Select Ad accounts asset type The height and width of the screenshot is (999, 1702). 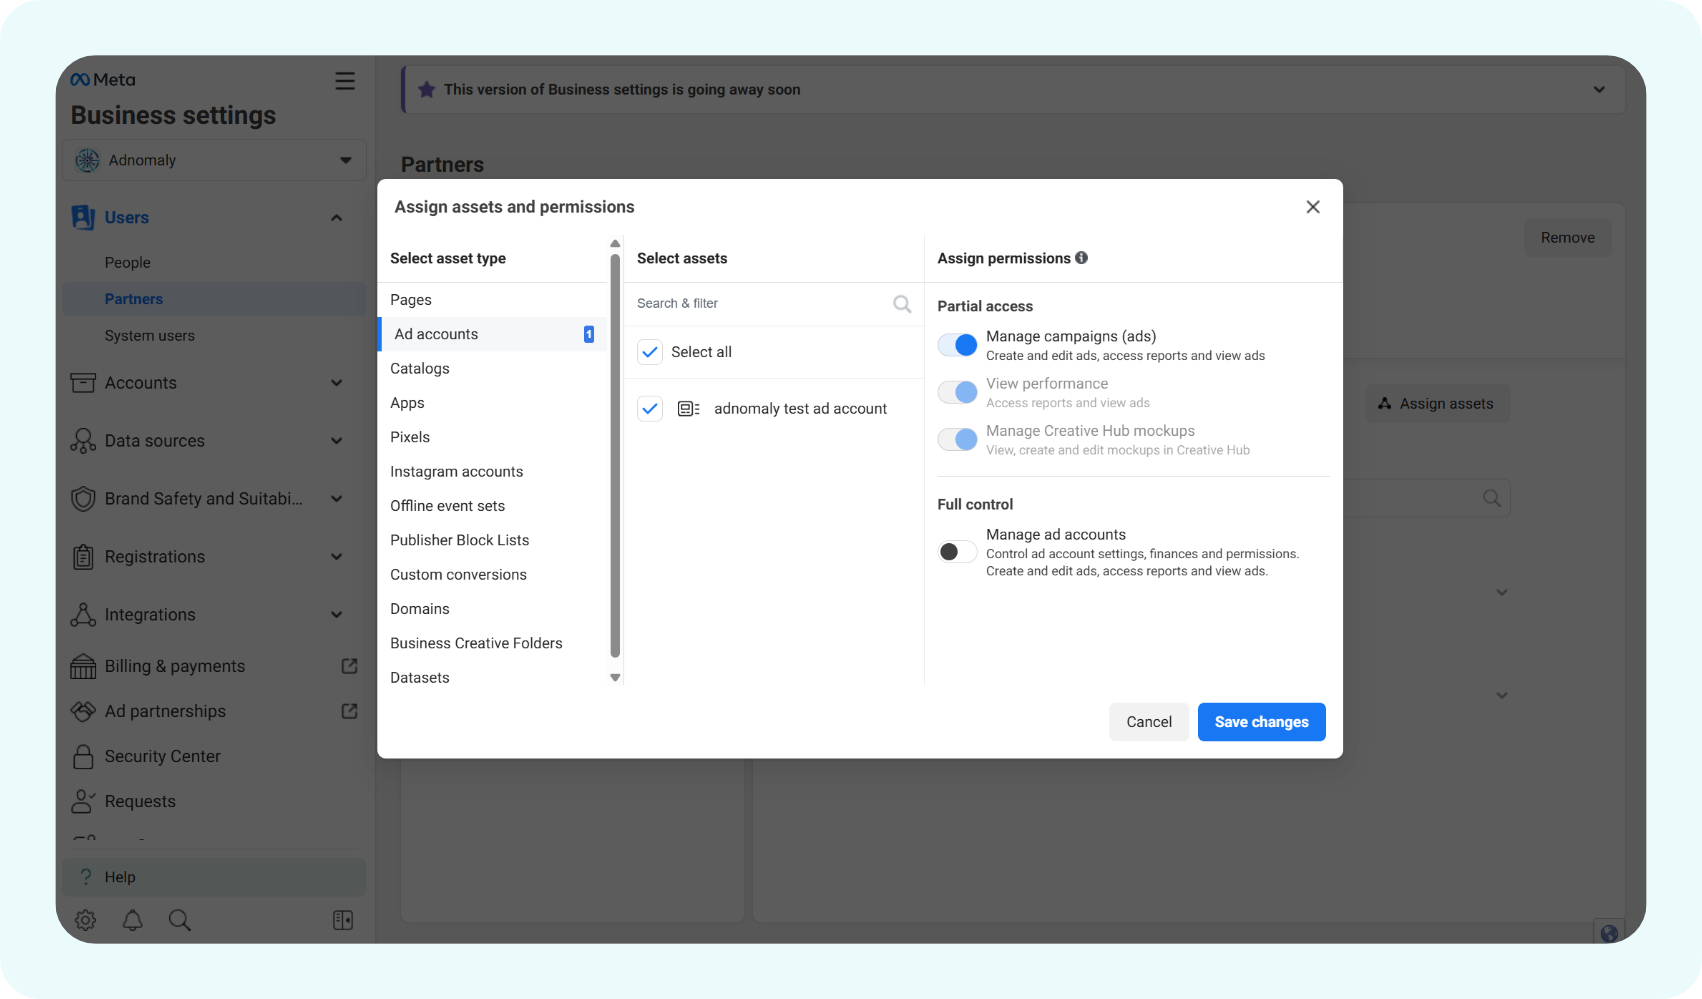coord(493,334)
